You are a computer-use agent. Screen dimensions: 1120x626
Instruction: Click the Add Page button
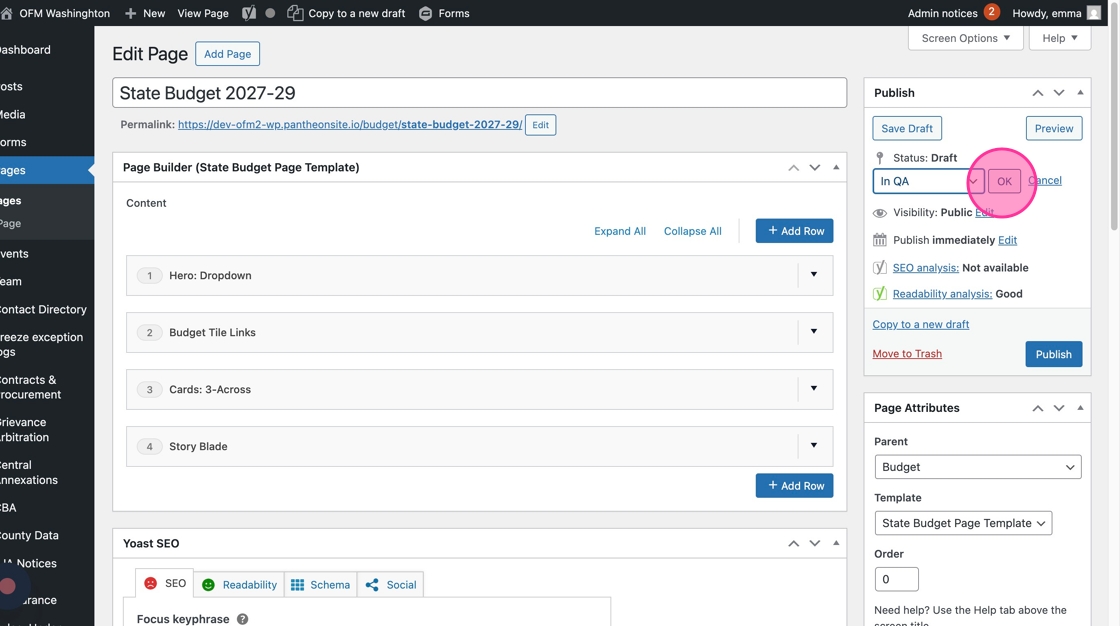227,54
